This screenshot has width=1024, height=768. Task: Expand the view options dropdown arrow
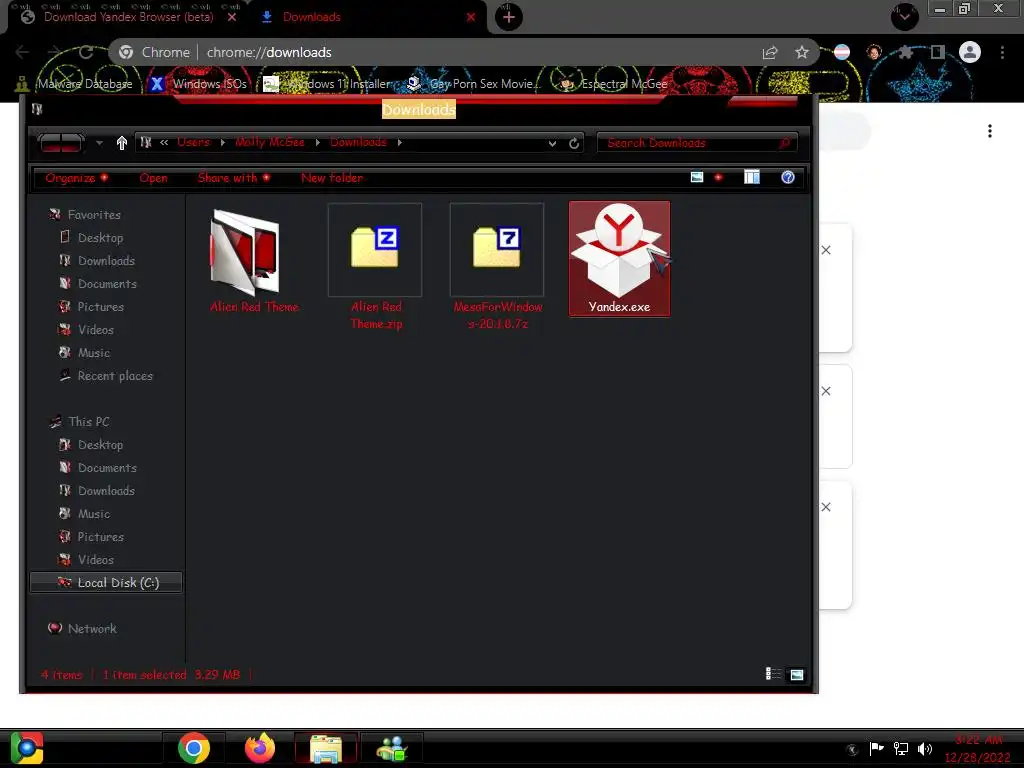point(718,178)
